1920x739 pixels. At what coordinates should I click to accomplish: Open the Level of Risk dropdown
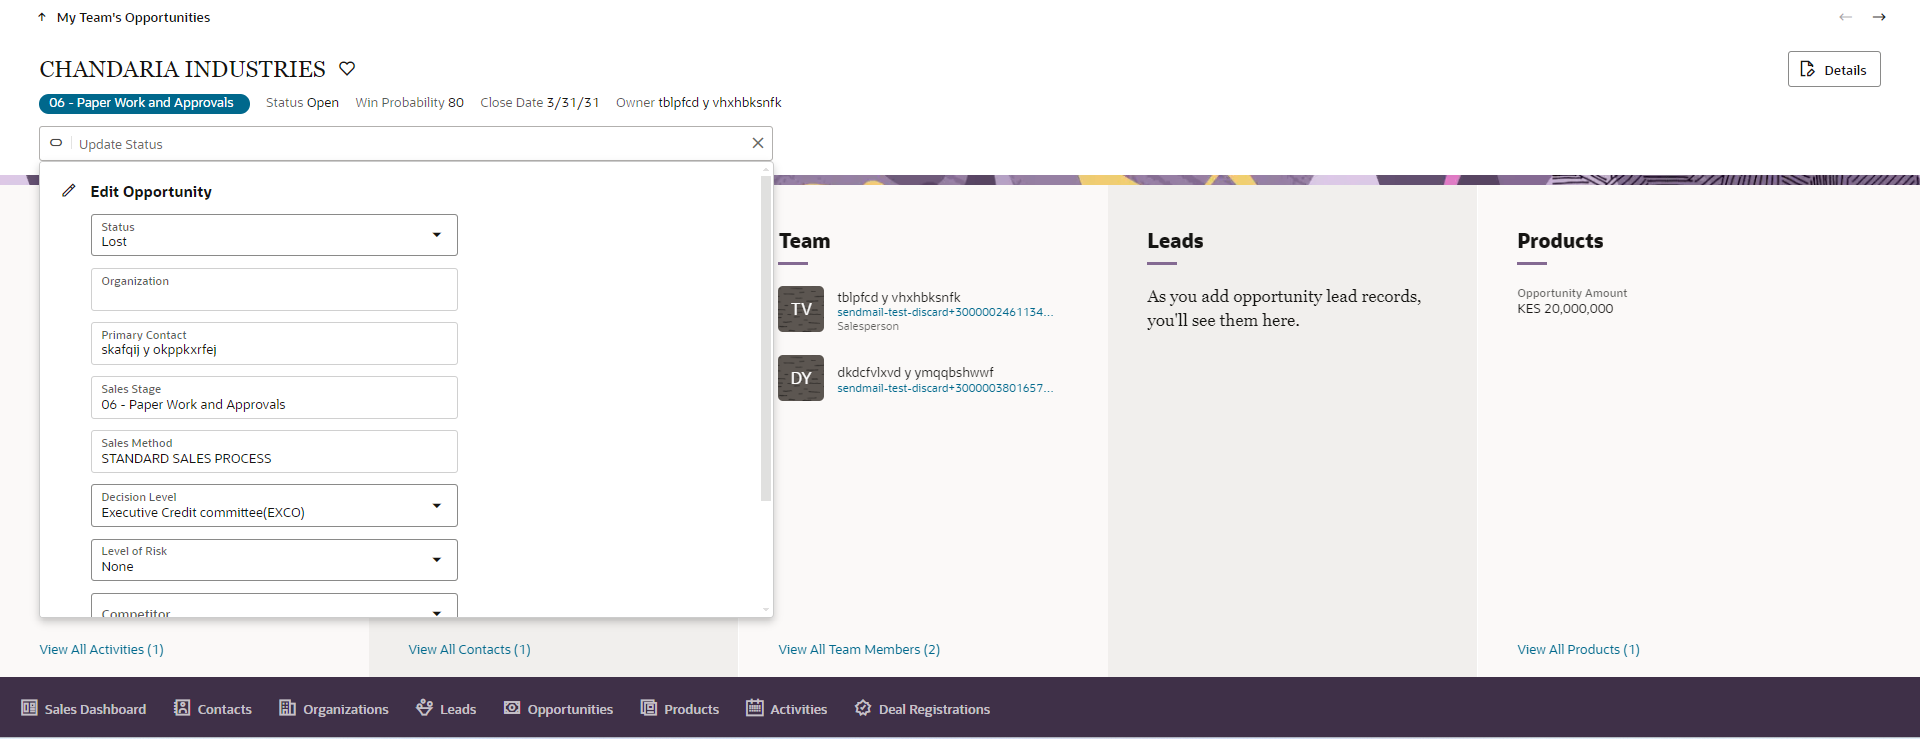274,560
